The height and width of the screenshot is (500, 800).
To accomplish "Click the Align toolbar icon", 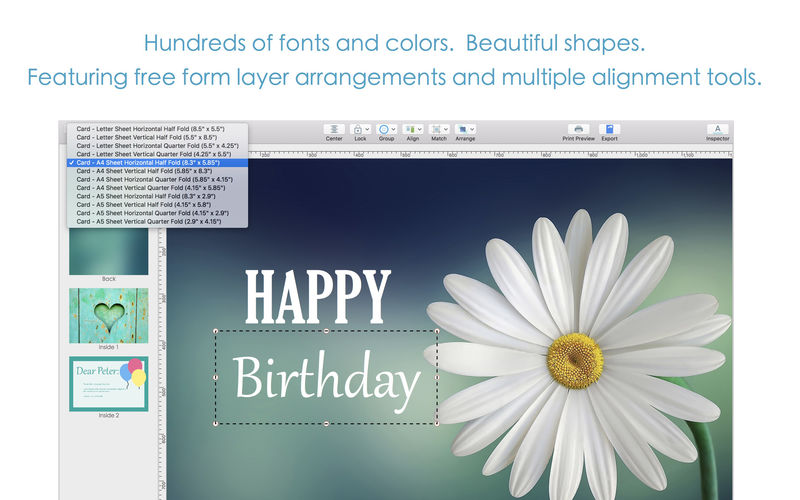I will (x=410, y=129).
